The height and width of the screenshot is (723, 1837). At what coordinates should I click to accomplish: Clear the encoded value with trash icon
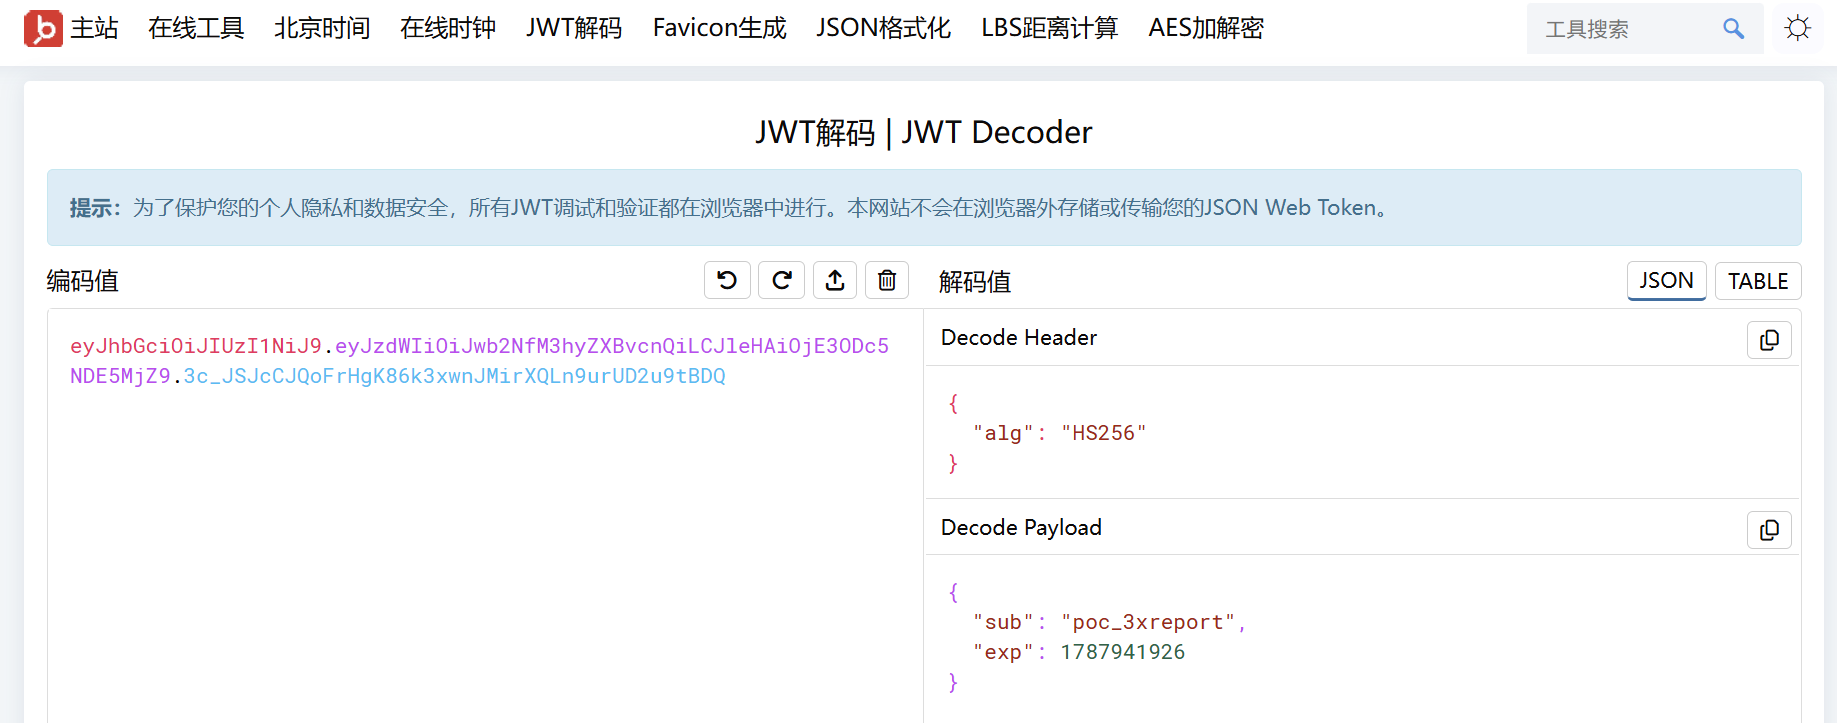click(x=887, y=281)
